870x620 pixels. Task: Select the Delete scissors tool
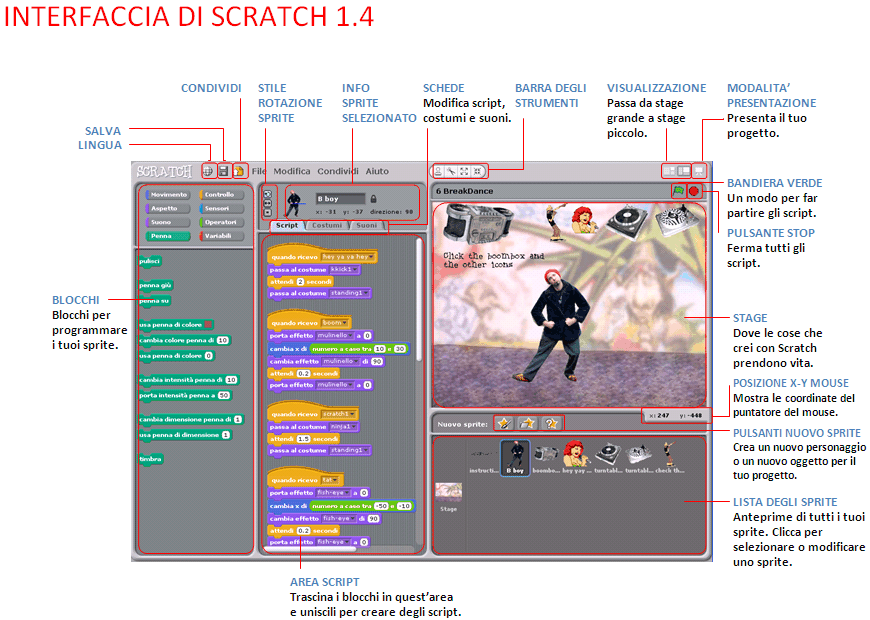[451, 171]
